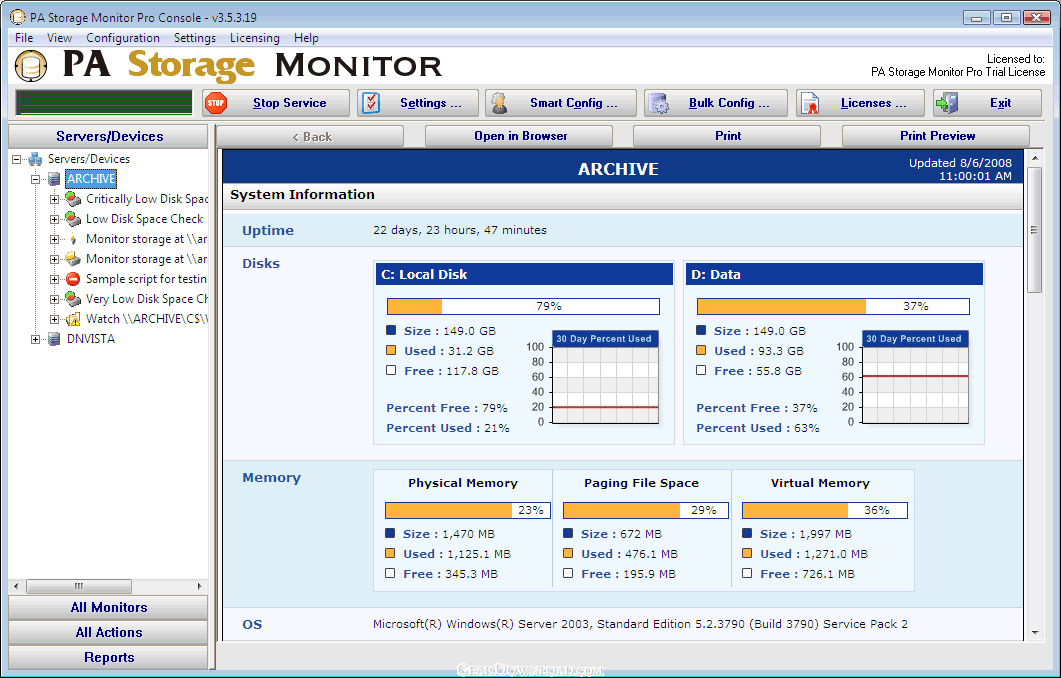
Task: Click the Settings checklist icon
Action: click(x=371, y=103)
